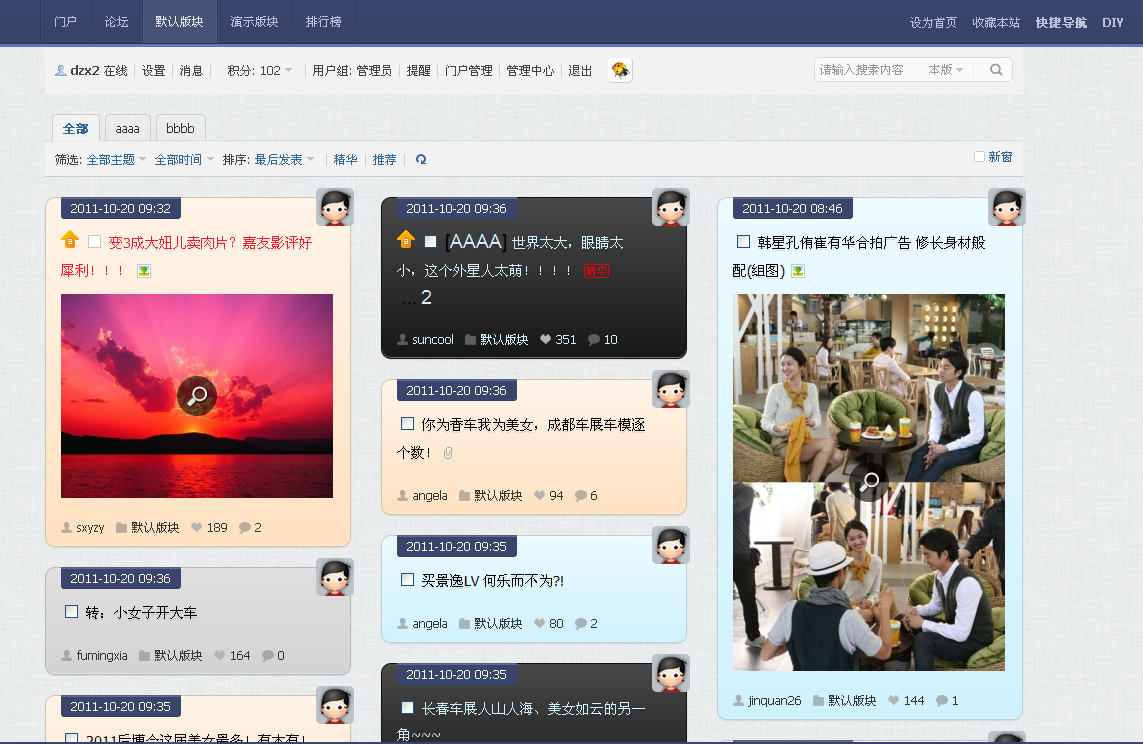Image resolution: width=1143 pixels, height=744 pixels.
Task: Click the avatar on the 买景逸LV post card
Action: [x=671, y=545]
